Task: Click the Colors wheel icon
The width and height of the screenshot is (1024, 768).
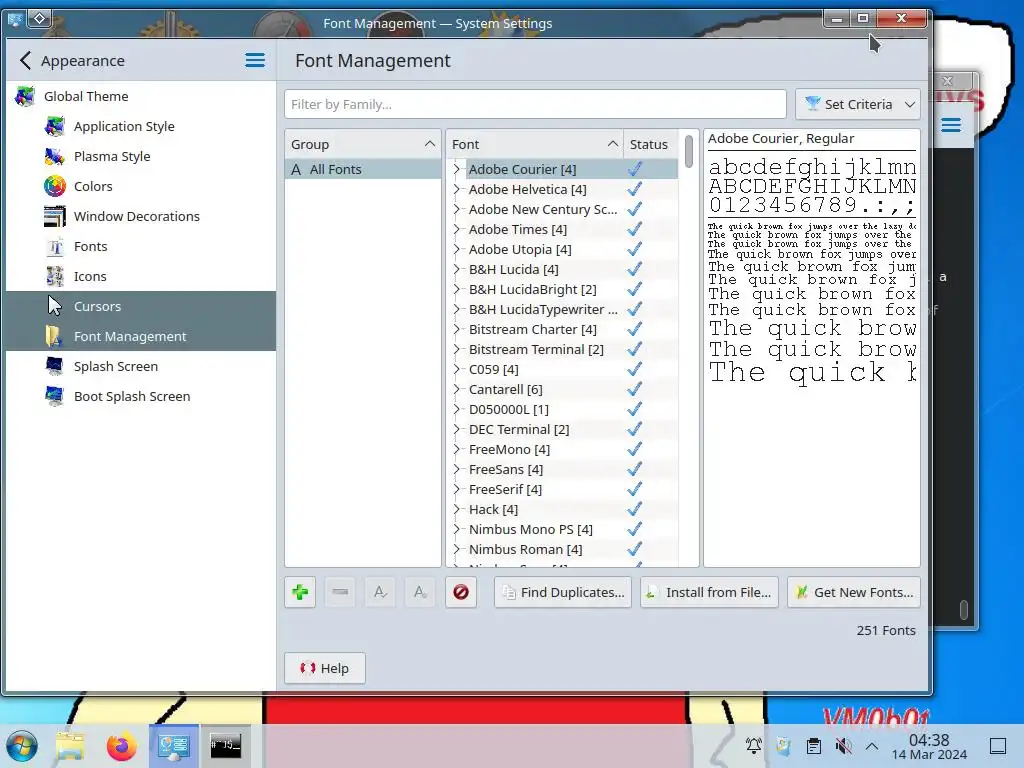Action: (x=55, y=187)
